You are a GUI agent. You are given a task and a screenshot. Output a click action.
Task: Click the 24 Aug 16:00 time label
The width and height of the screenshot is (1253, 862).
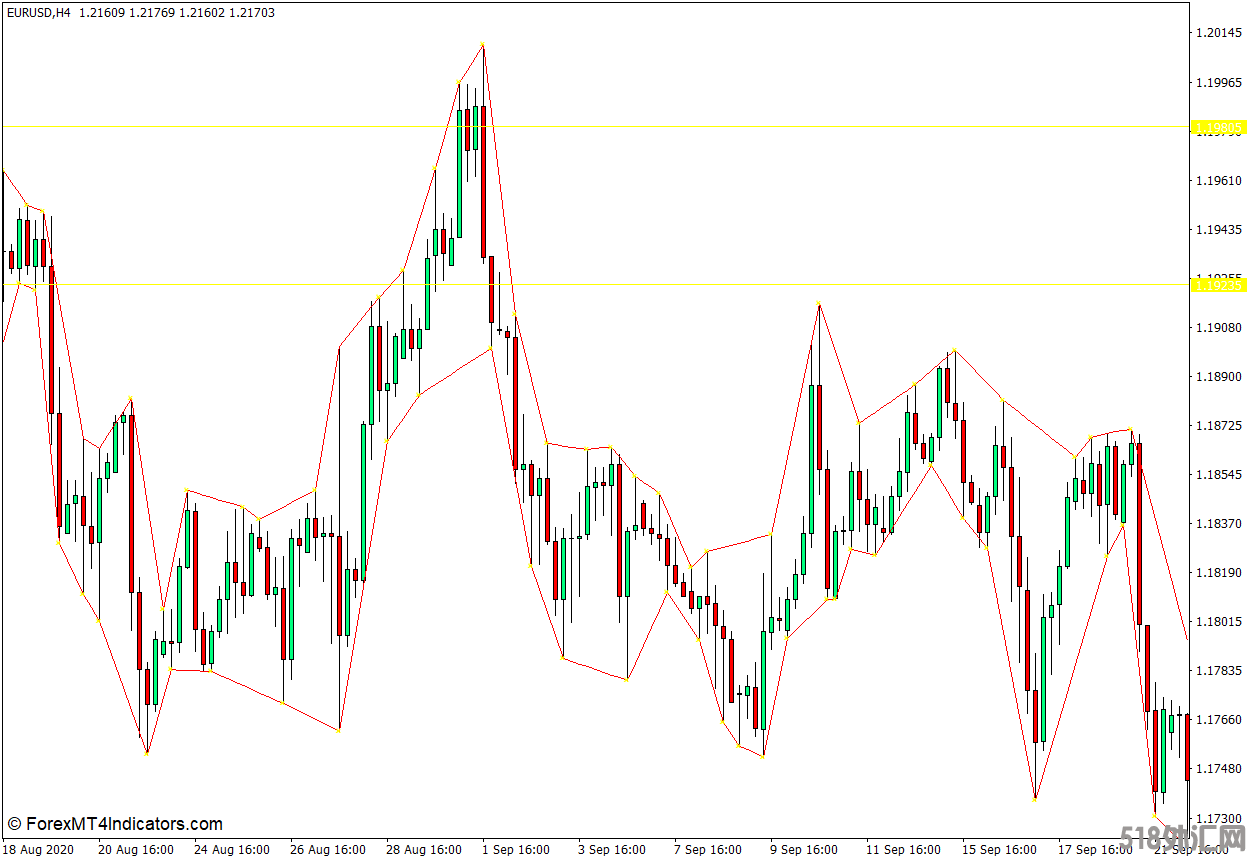point(231,850)
